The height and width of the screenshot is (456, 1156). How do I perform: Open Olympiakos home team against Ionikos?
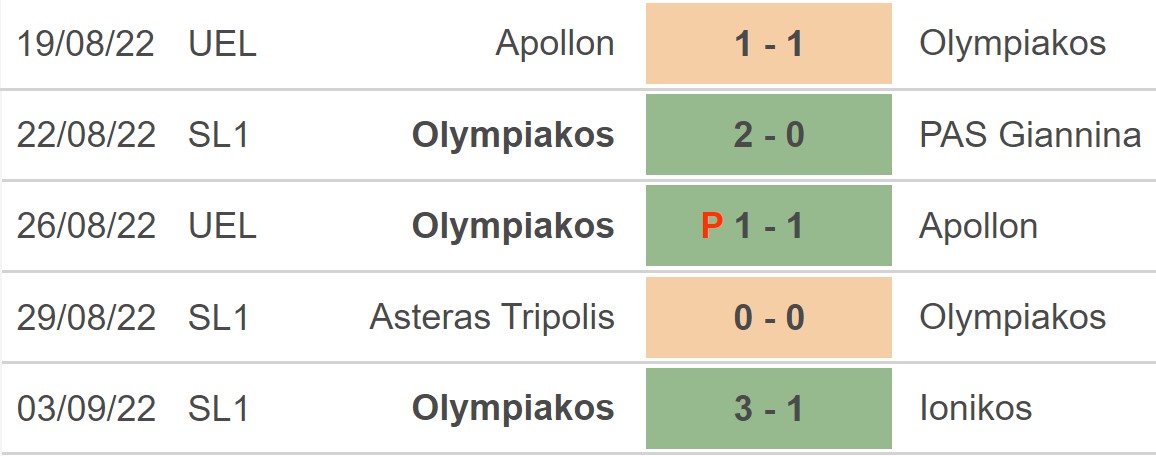[x=513, y=408]
